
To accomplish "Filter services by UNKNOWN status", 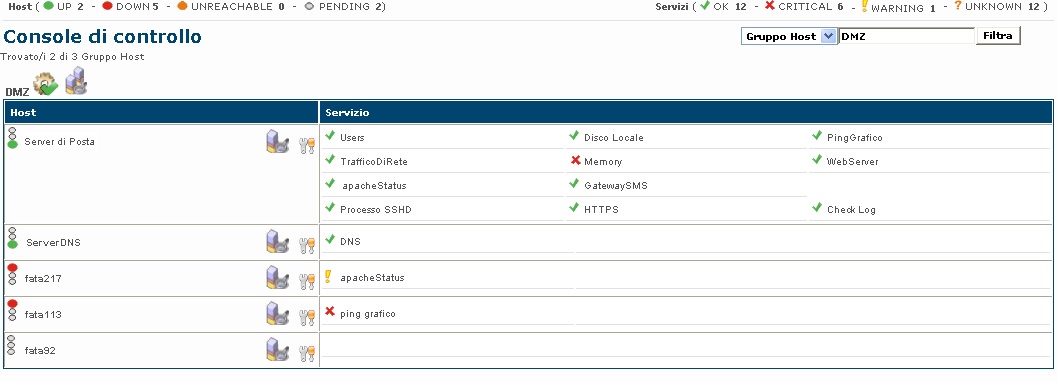I will [x=997, y=7].
